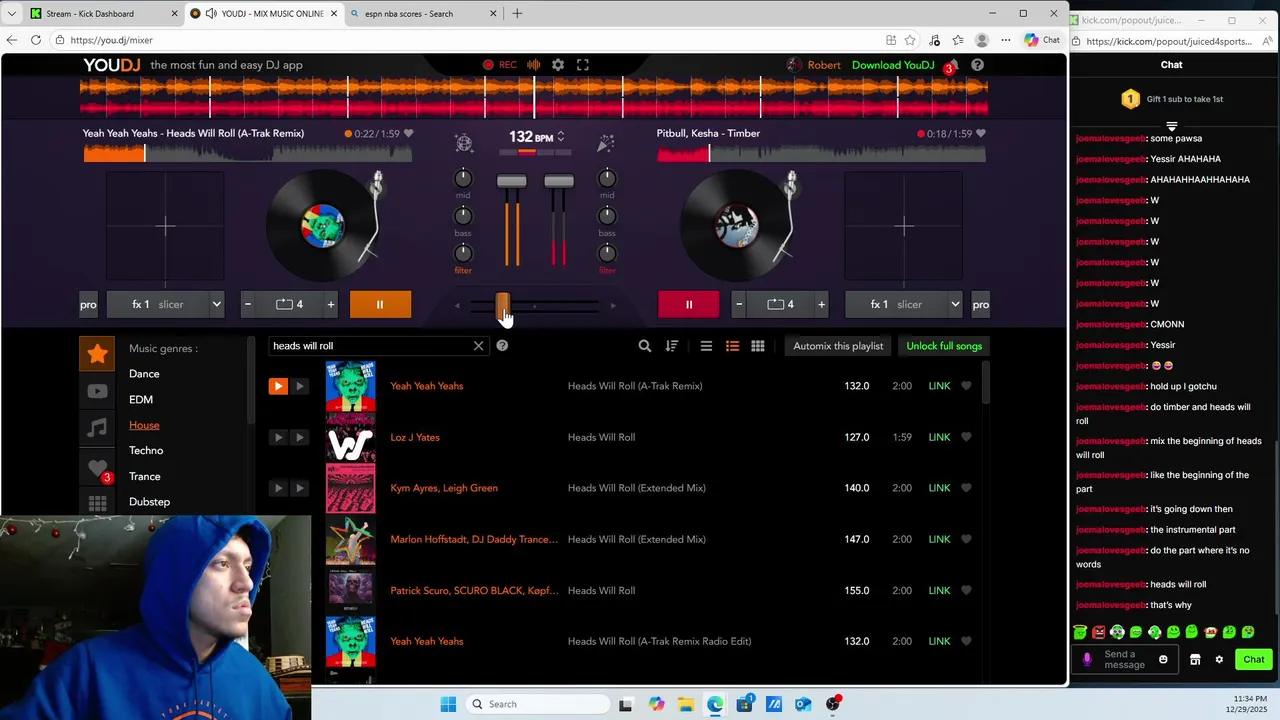Select the EDM genre

click(x=141, y=399)
